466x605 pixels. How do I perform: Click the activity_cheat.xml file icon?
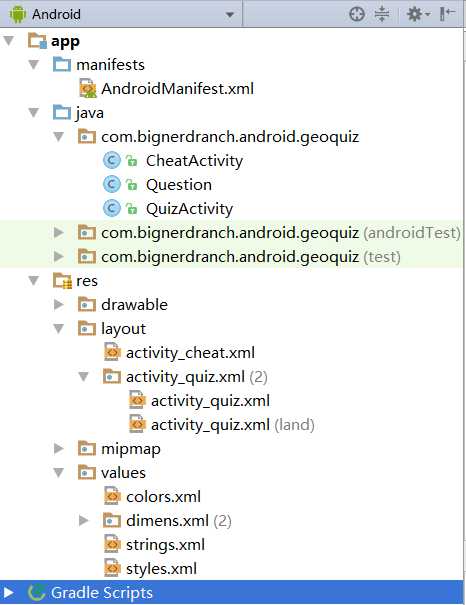pyautogui.click(x=112, y=352)
